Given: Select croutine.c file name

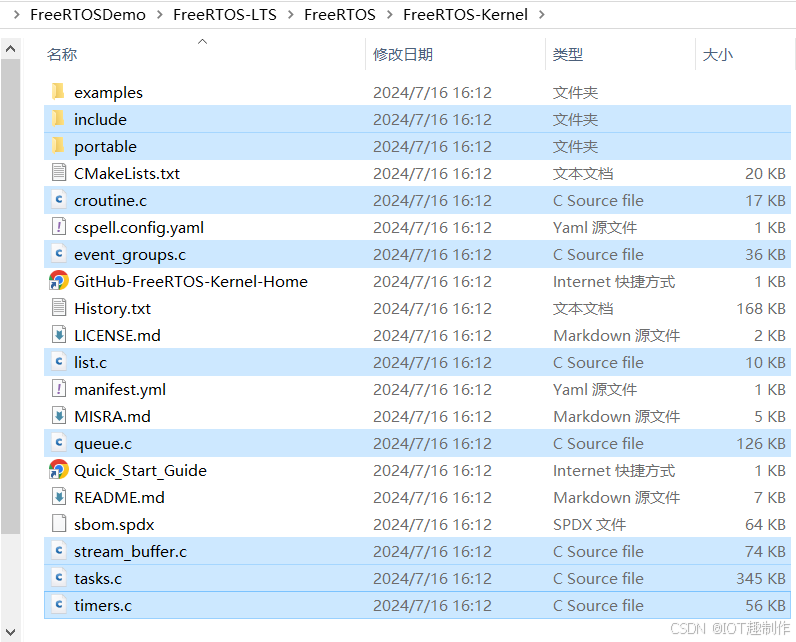Looking at the screenshot, I should tap(110, 200).
